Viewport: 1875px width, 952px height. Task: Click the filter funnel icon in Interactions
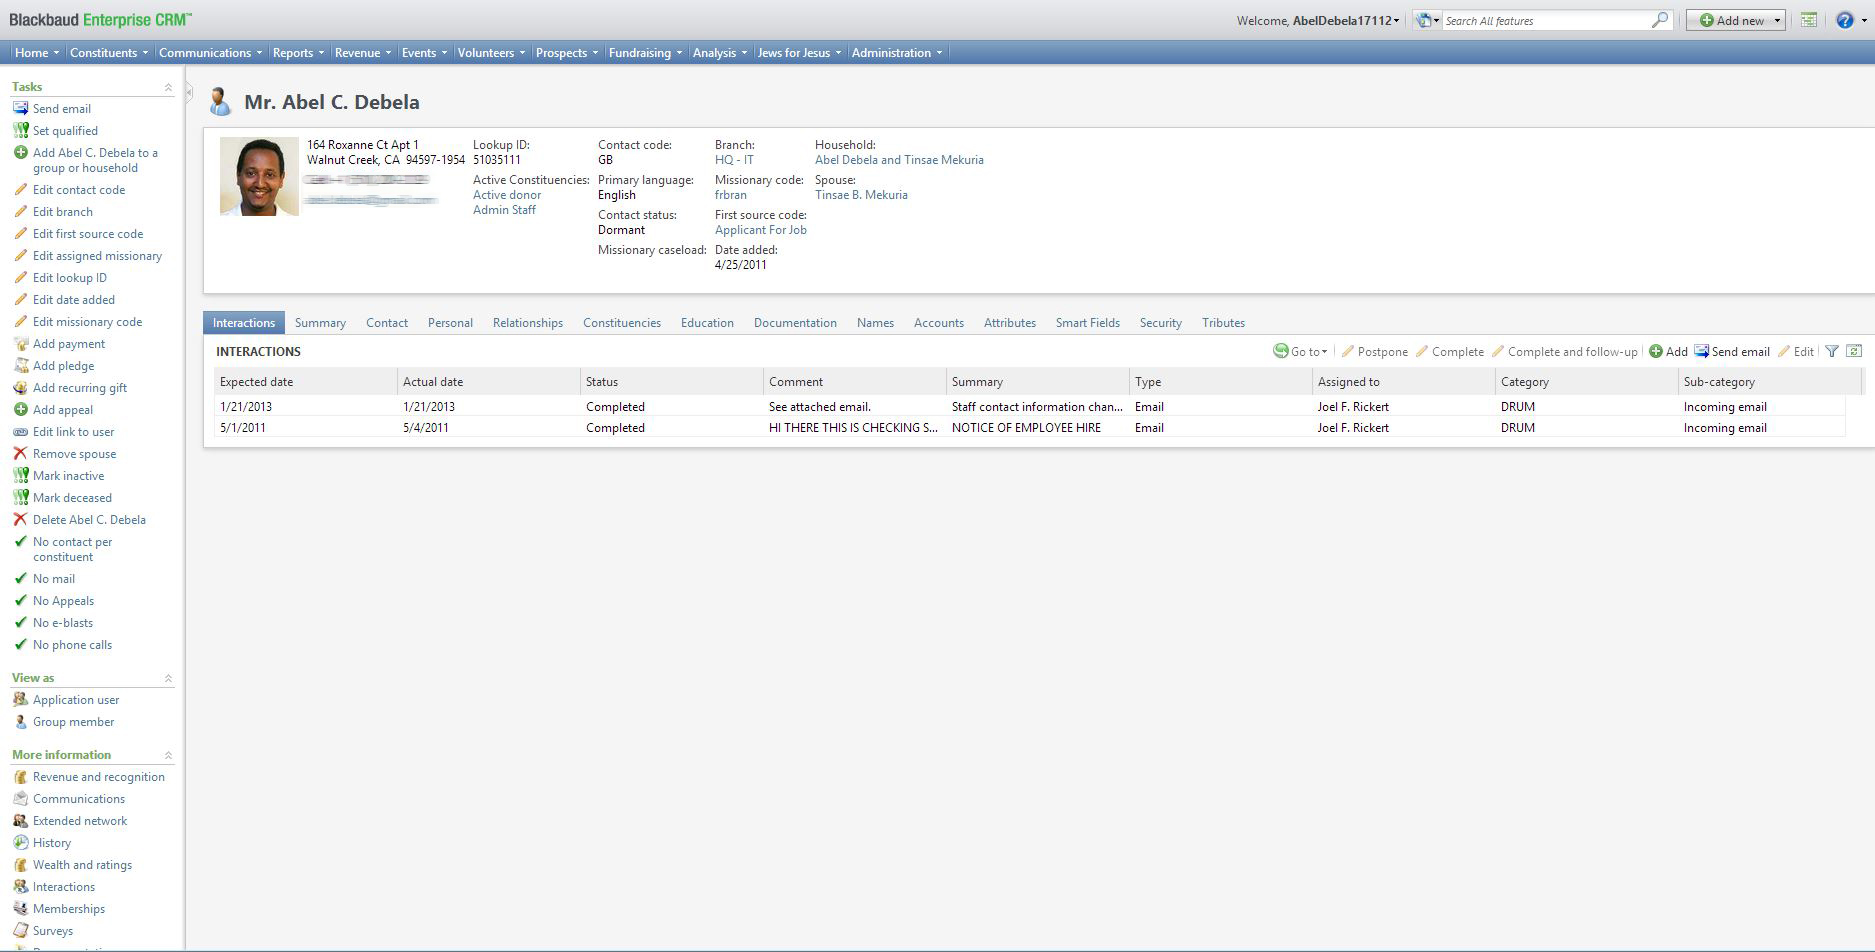pos(1832,351)
